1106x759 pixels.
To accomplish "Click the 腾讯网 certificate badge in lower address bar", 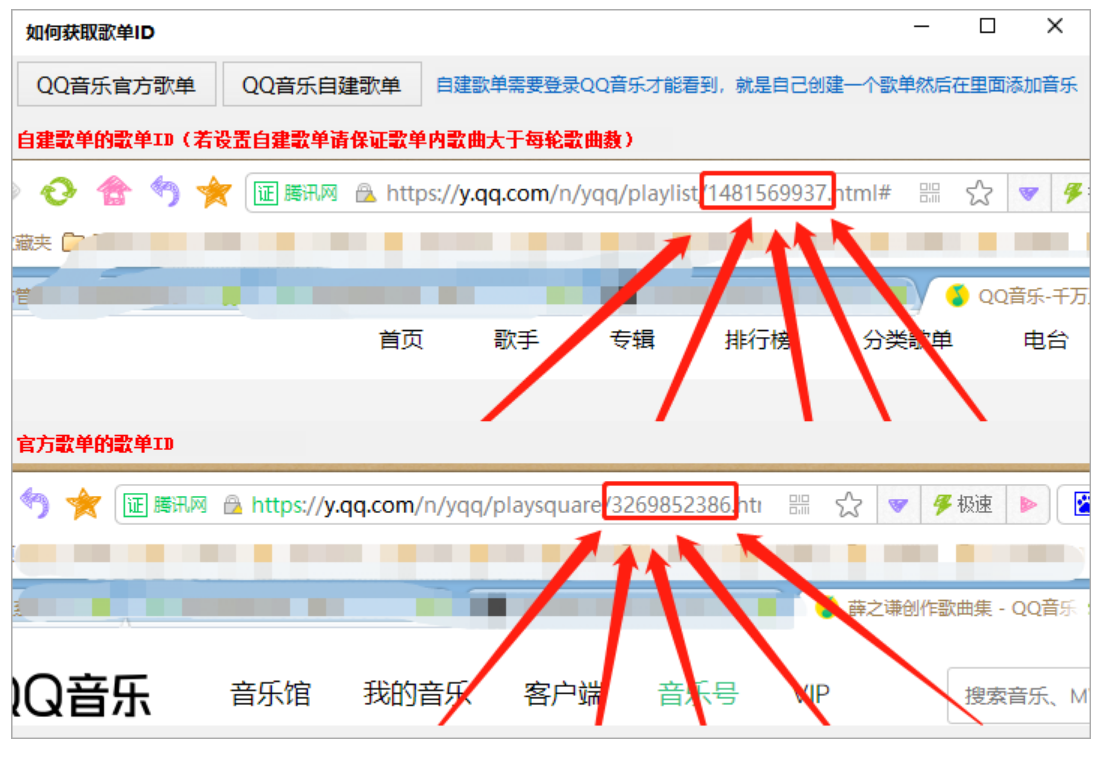I will point(166,504).
